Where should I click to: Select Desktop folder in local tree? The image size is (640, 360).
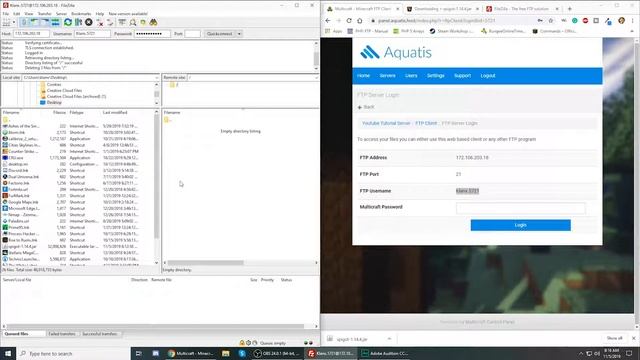(54, 102)
